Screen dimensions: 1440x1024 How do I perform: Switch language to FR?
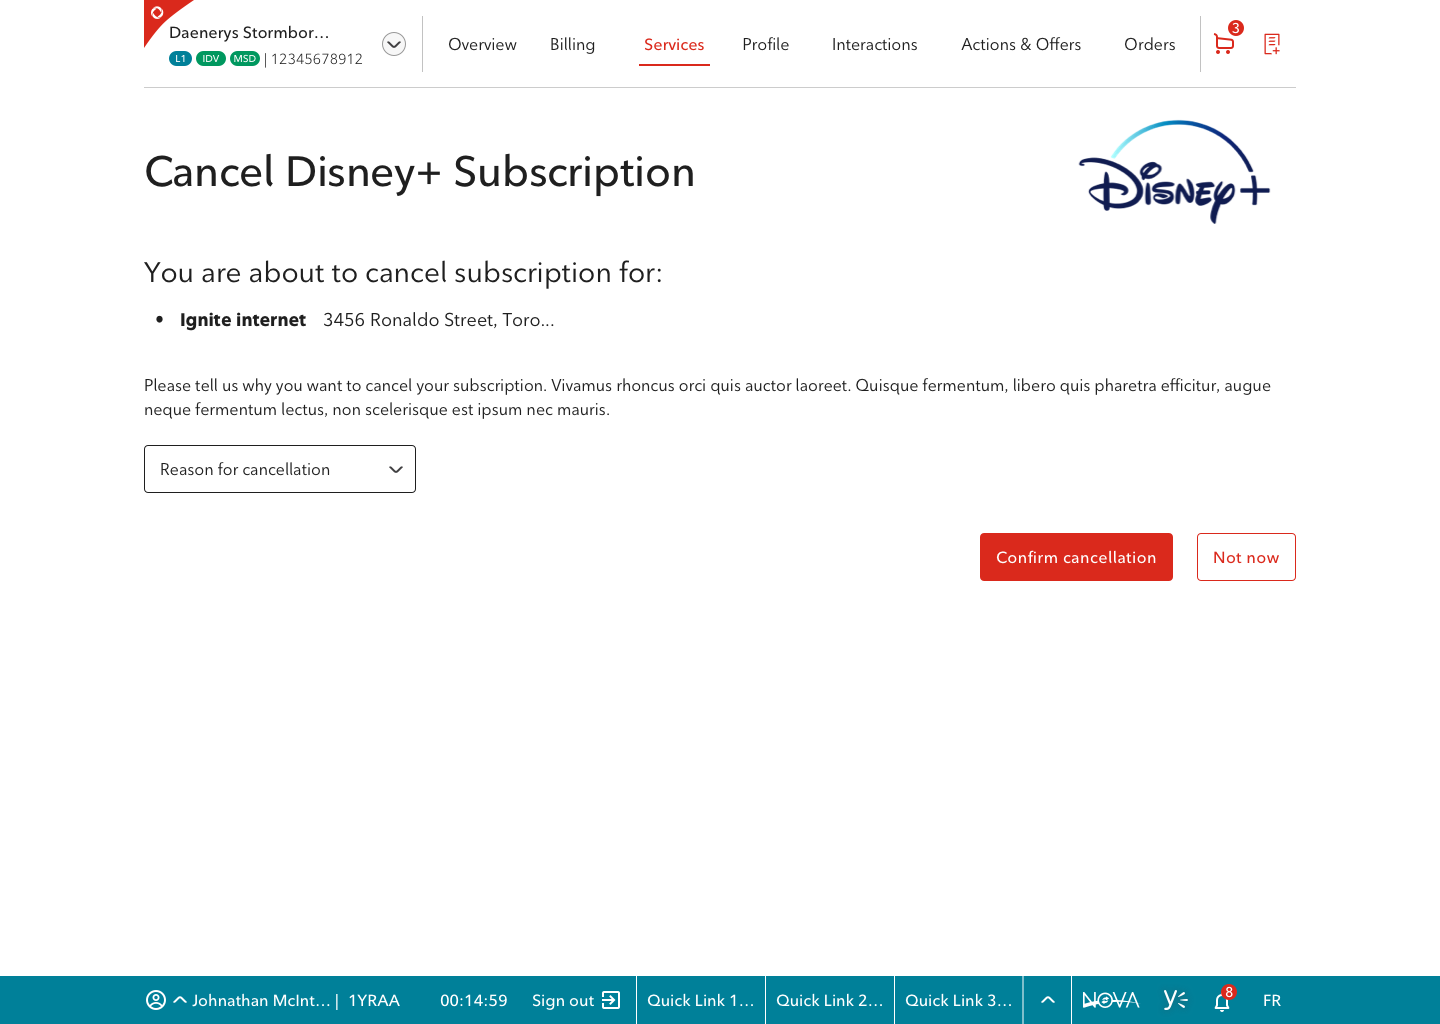tap(1272, 1000)
